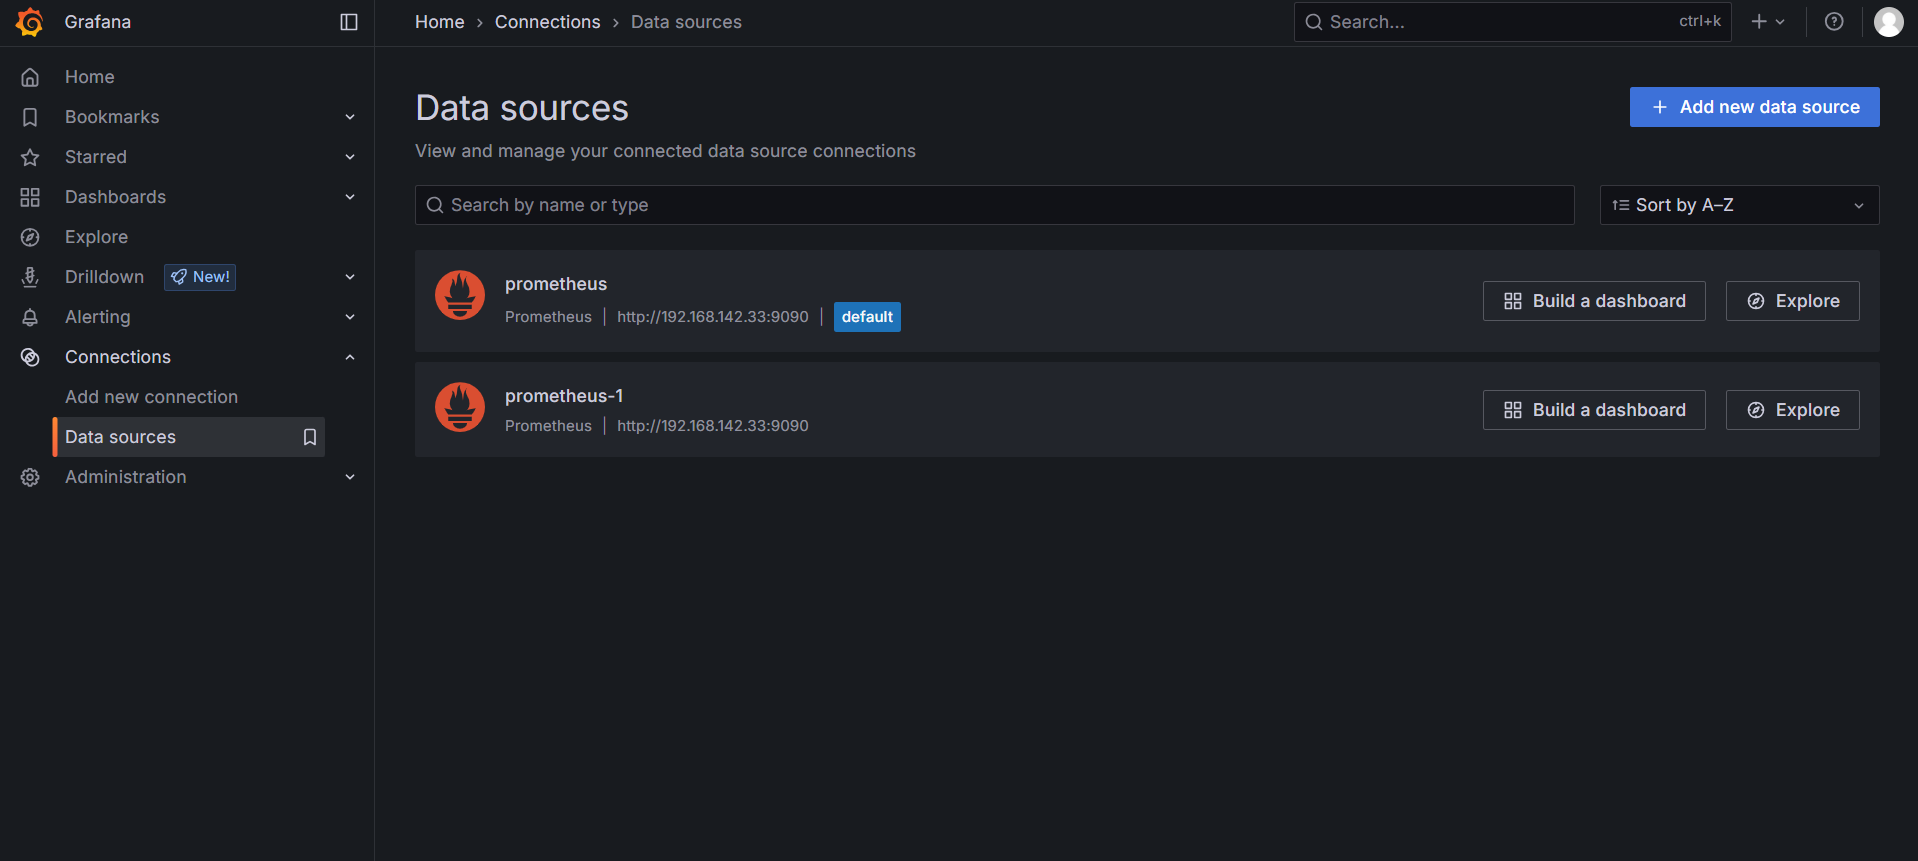
Task: Collapse sidebar using the dock menu icon
Action: 349,22
